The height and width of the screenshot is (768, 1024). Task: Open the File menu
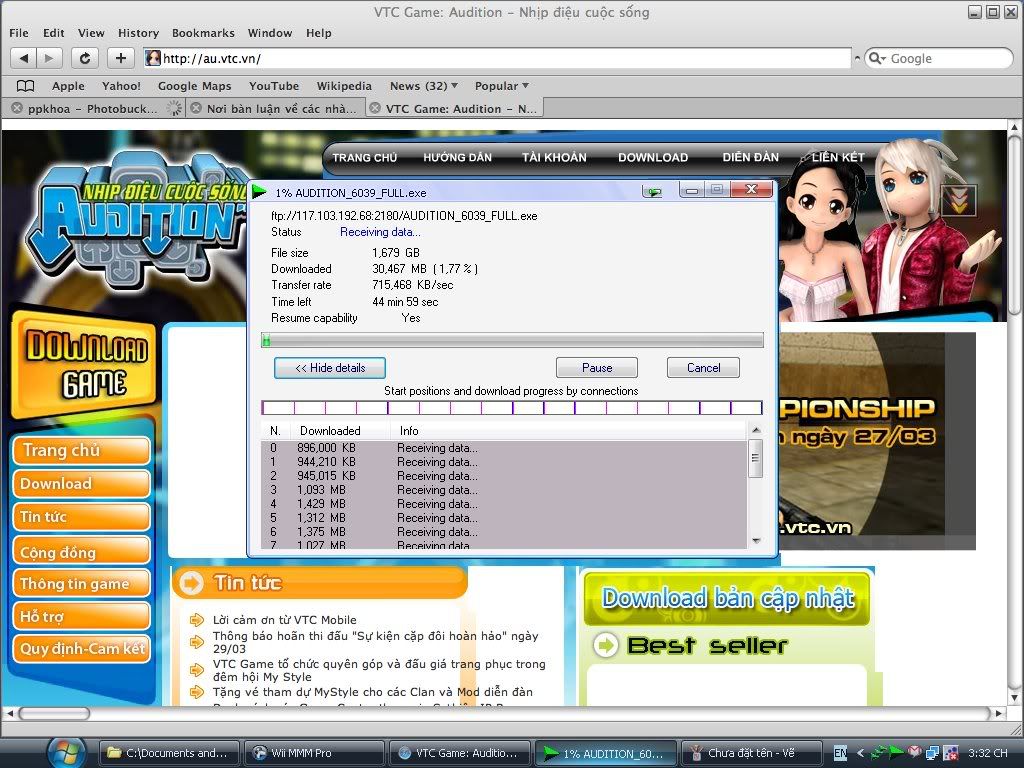coord(18,33)
